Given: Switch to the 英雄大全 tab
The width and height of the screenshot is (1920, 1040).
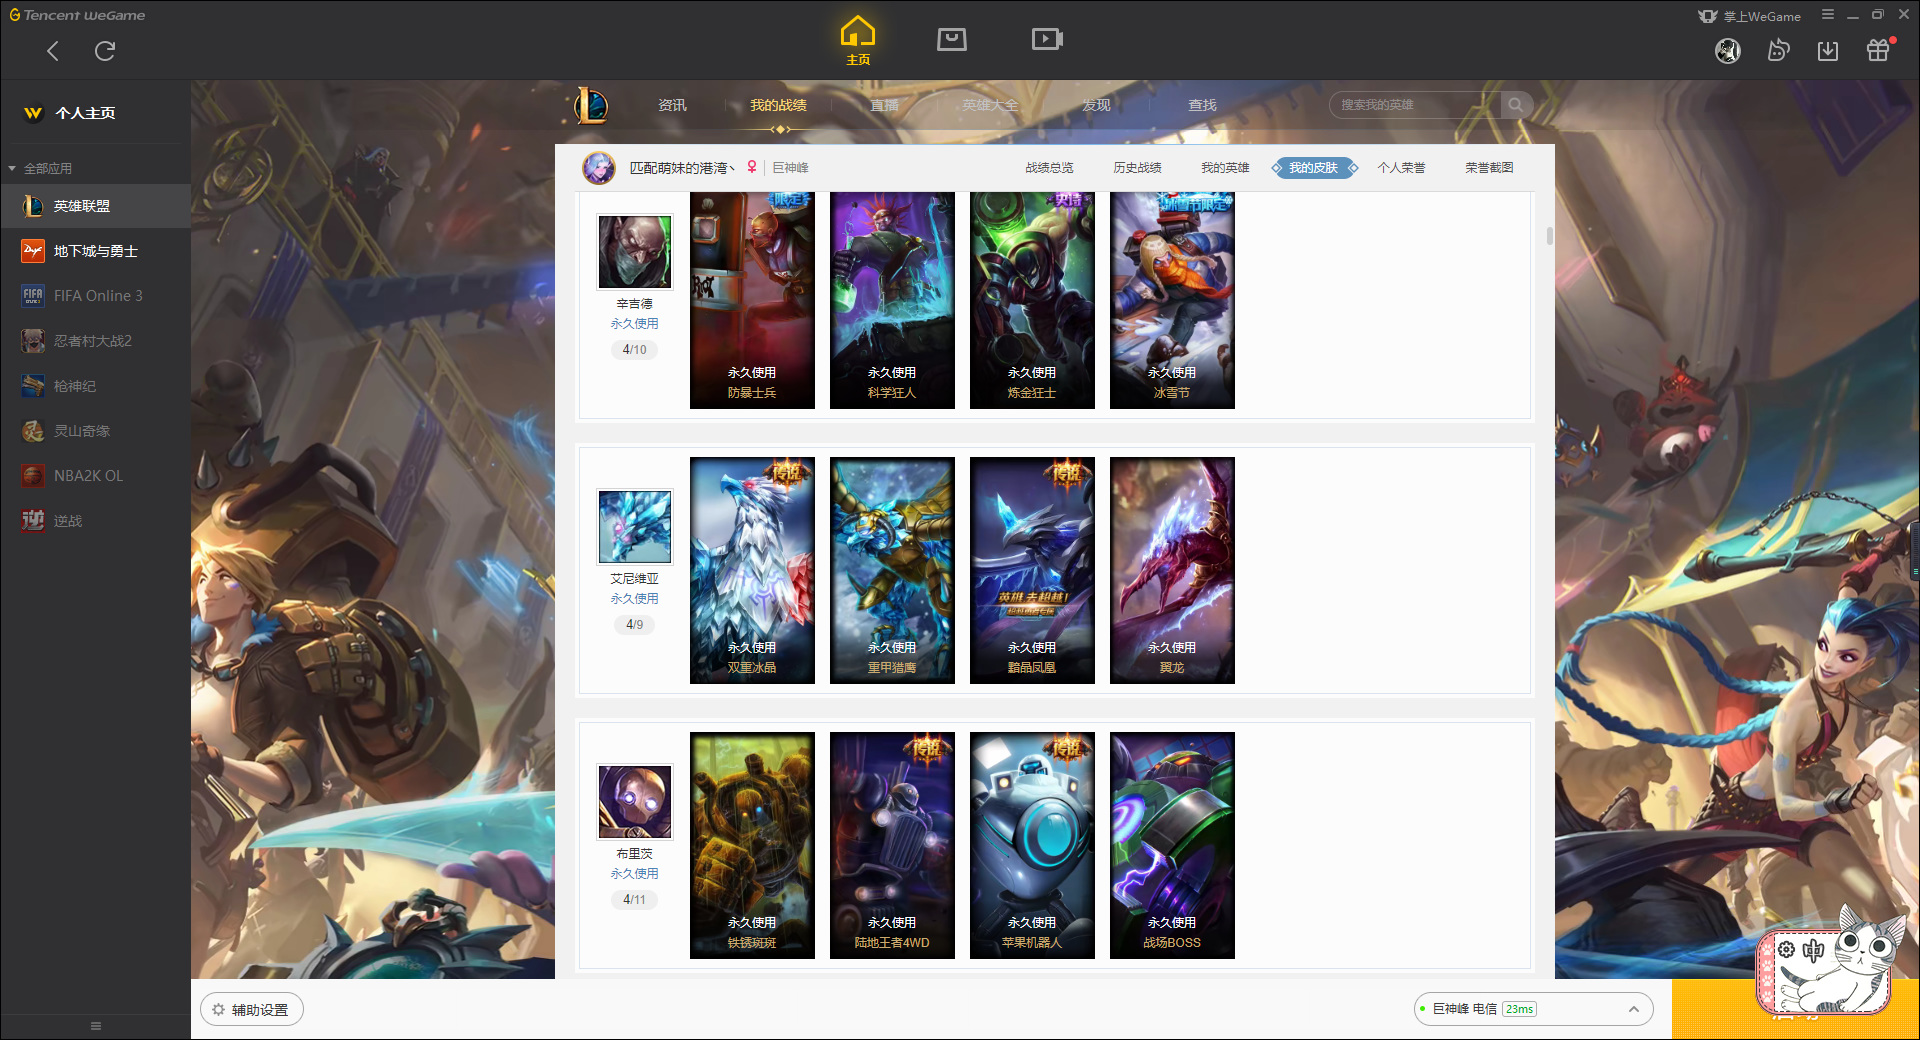Looking at the screenshot, I should (990, 105).
